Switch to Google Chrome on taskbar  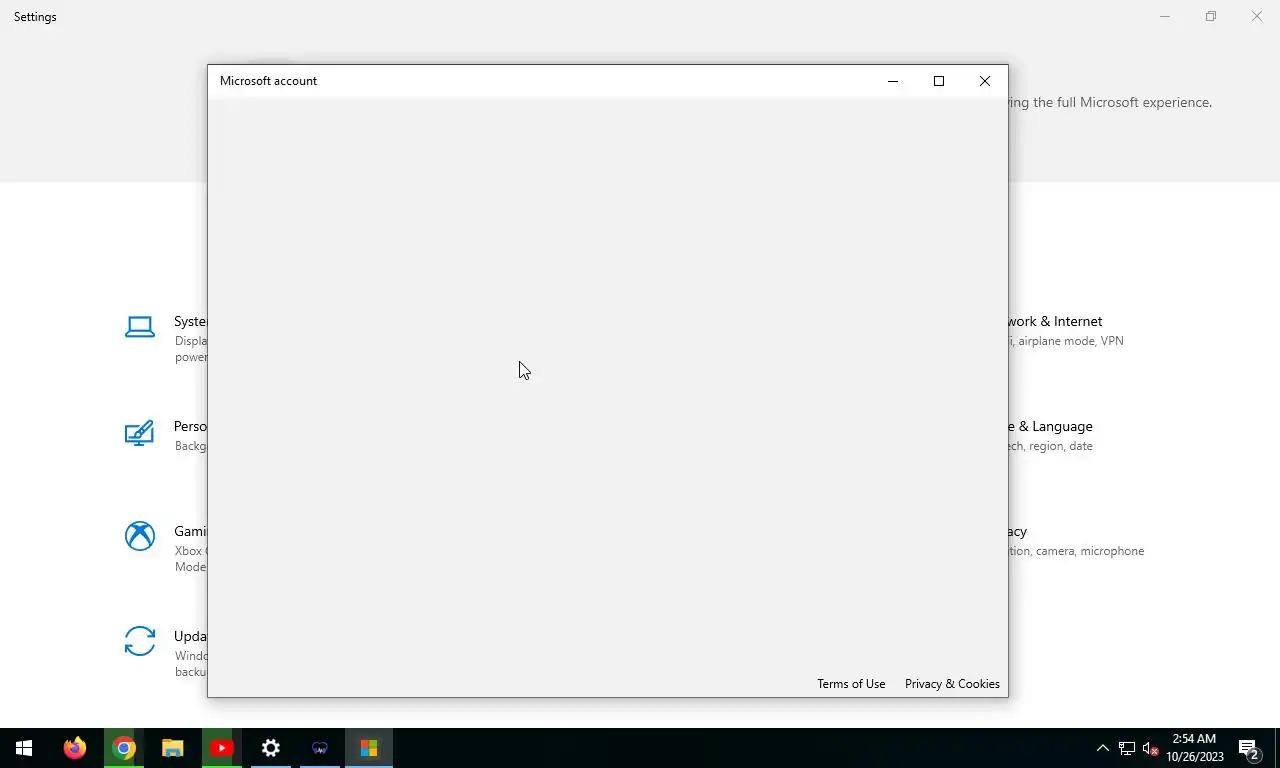coord(123,748)
